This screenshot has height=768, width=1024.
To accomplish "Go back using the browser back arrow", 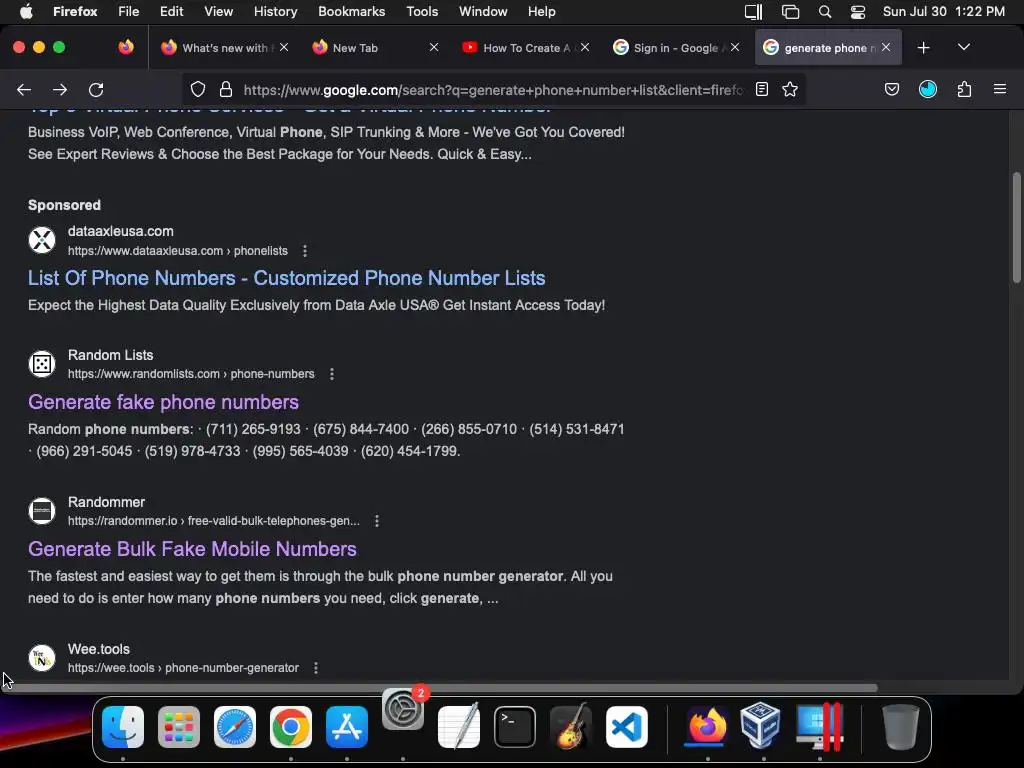I will [x=24, y=89].
